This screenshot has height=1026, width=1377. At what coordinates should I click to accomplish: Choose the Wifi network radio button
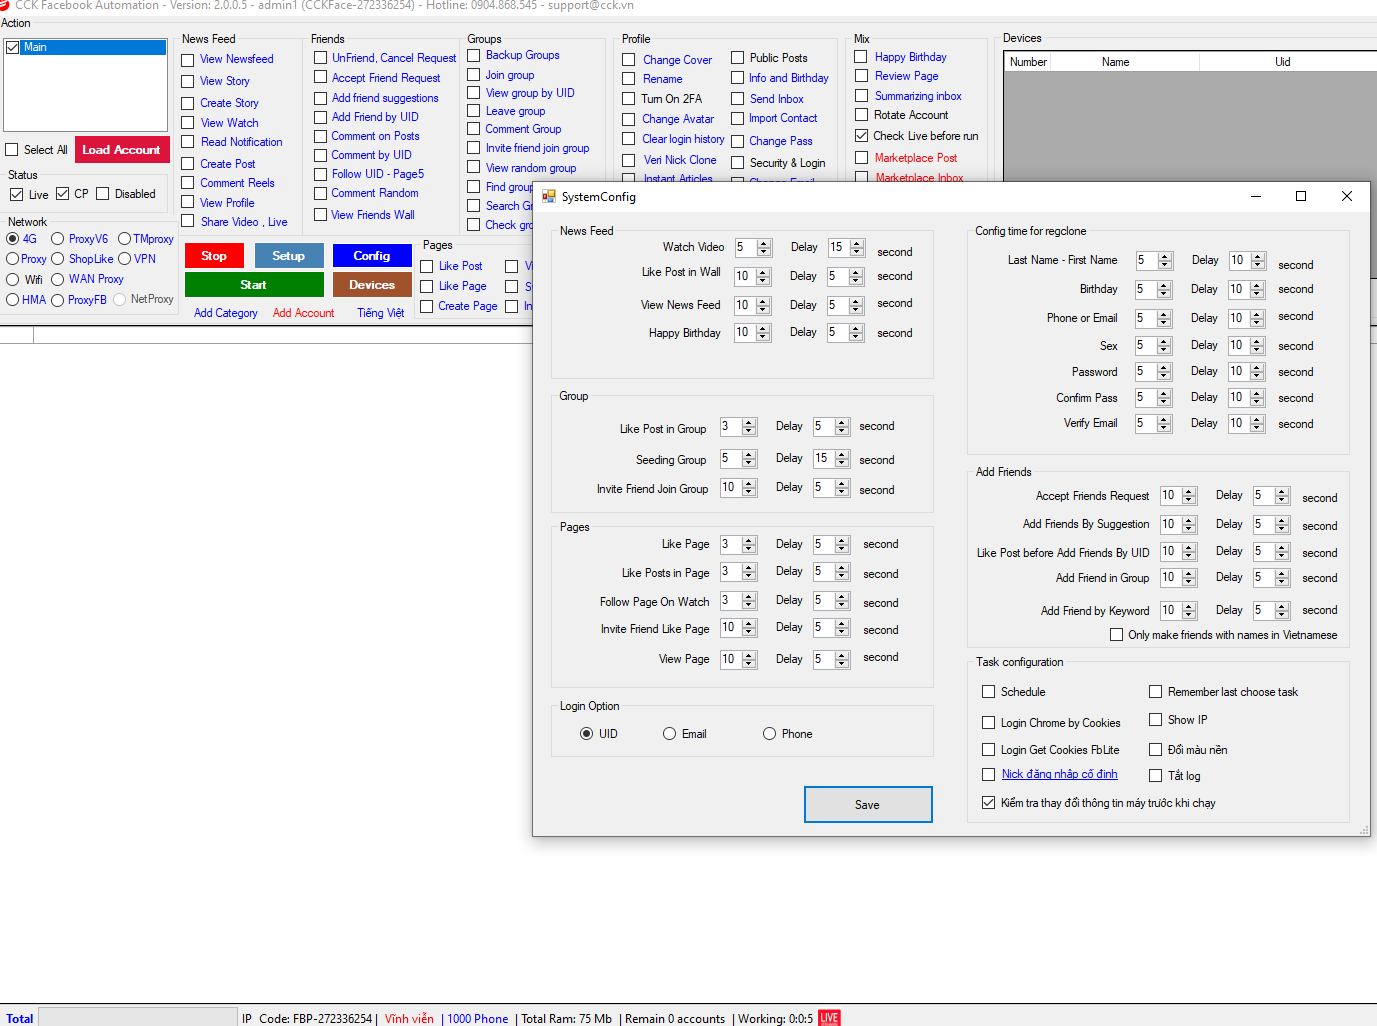pyautogui.click(x=13, y=280)
